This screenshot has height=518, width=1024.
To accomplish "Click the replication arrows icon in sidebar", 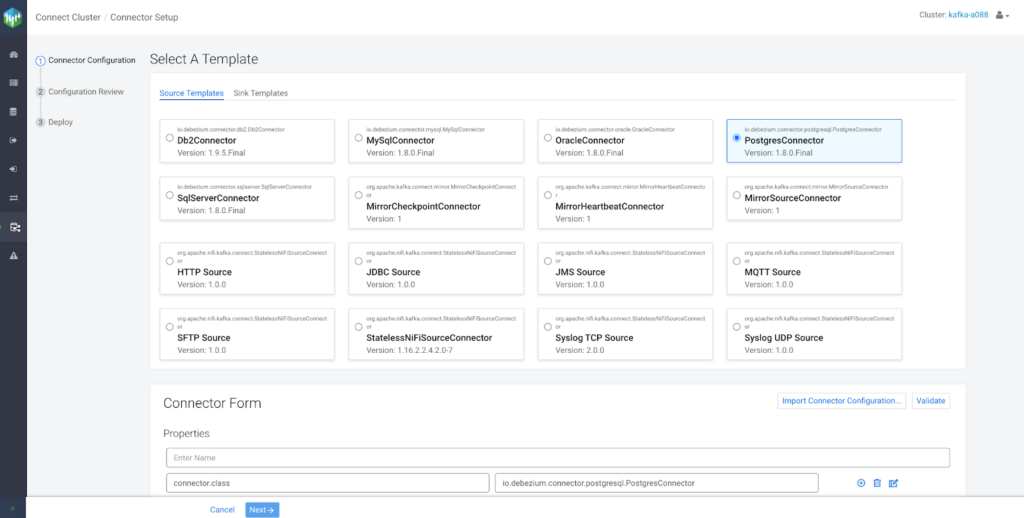I will tap(13, 198).
